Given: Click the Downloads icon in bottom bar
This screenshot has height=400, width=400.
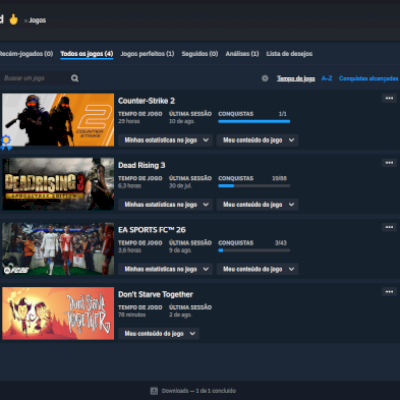Looking at the screenshot, I should point(154,391).
